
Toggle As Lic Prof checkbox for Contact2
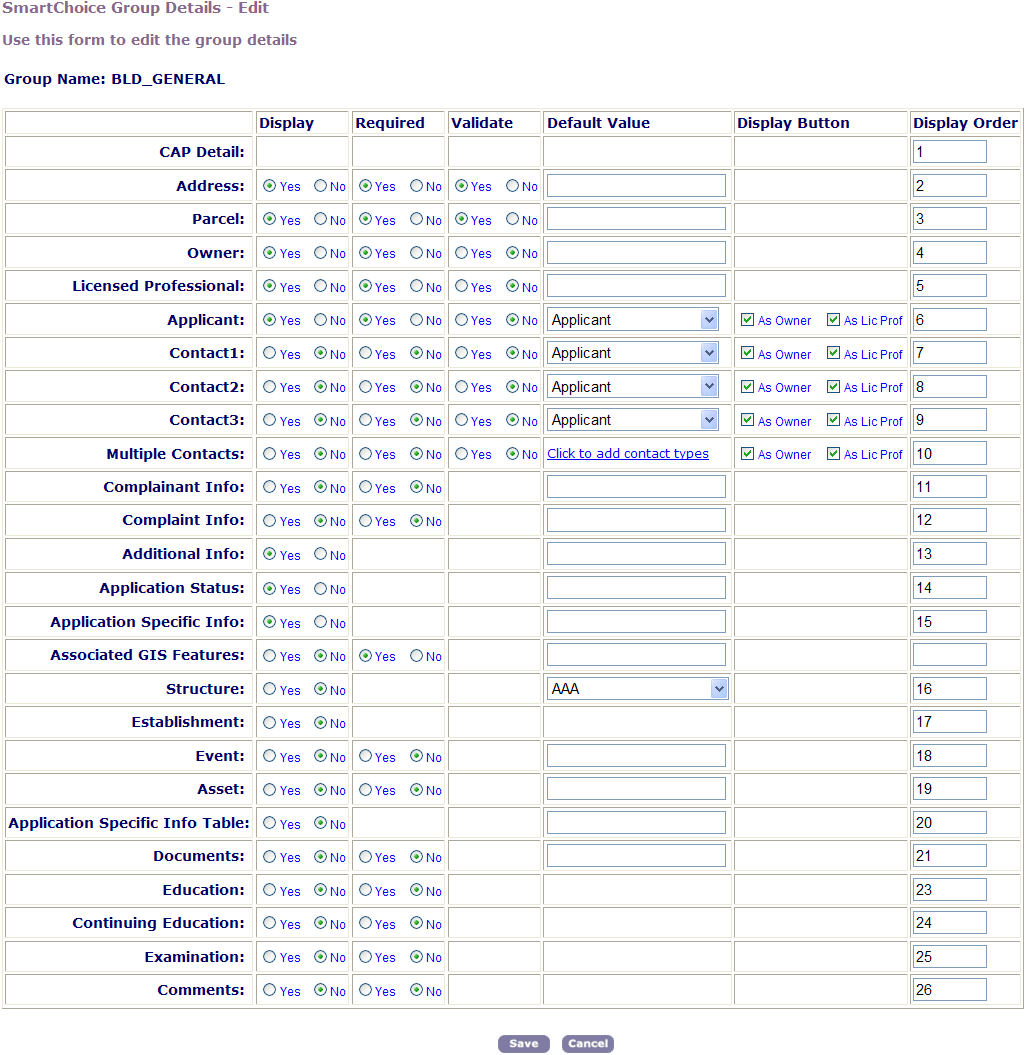833,387
